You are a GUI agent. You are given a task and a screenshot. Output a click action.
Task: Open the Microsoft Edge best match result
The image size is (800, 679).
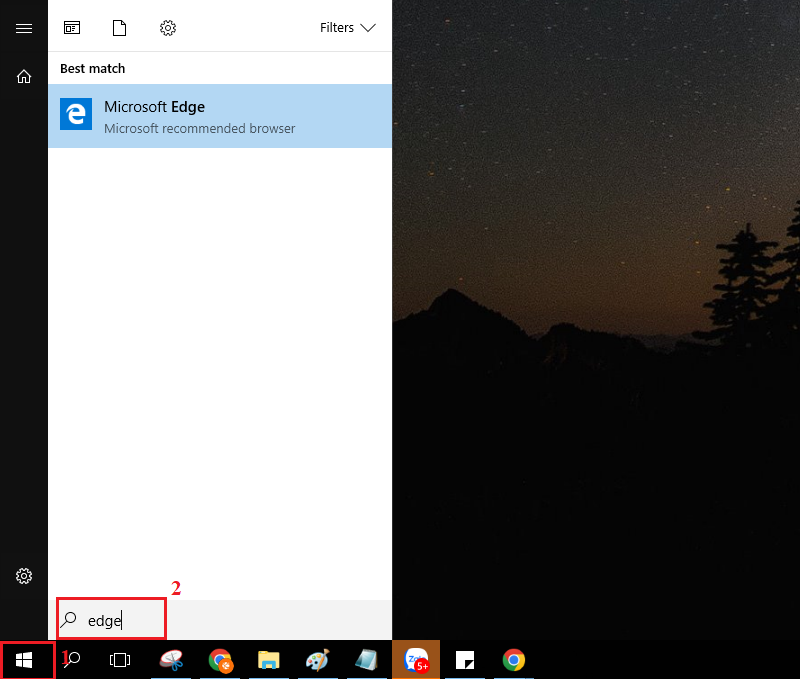pos(219,116)
